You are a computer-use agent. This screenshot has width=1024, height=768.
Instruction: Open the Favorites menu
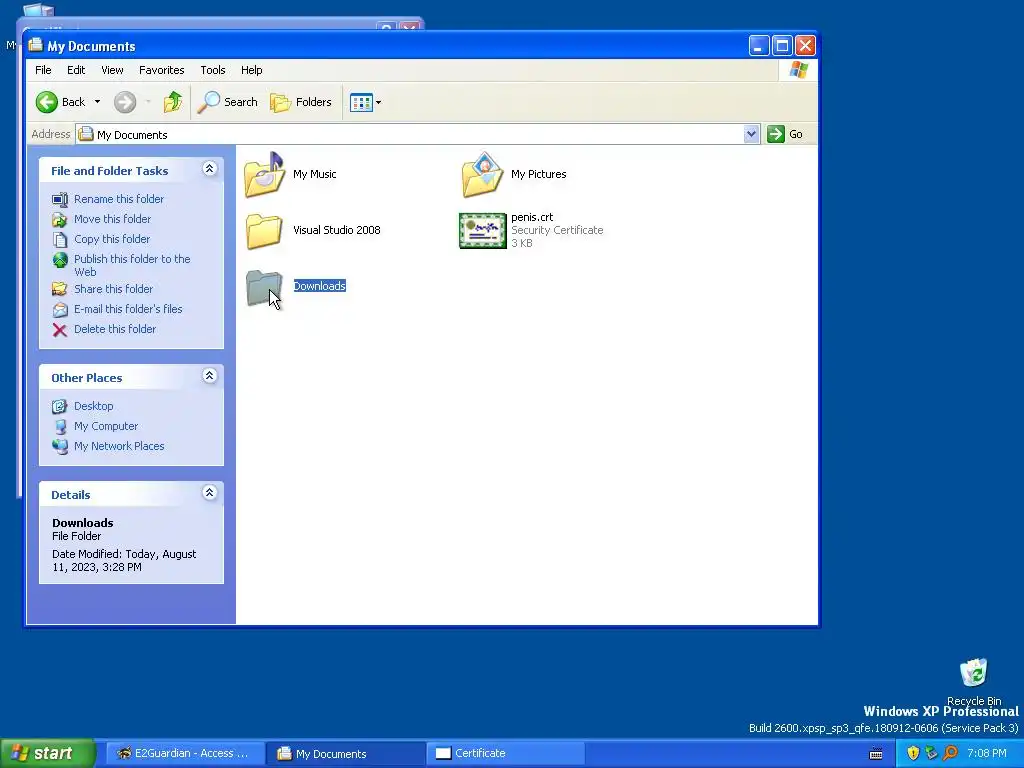[161, 70]
